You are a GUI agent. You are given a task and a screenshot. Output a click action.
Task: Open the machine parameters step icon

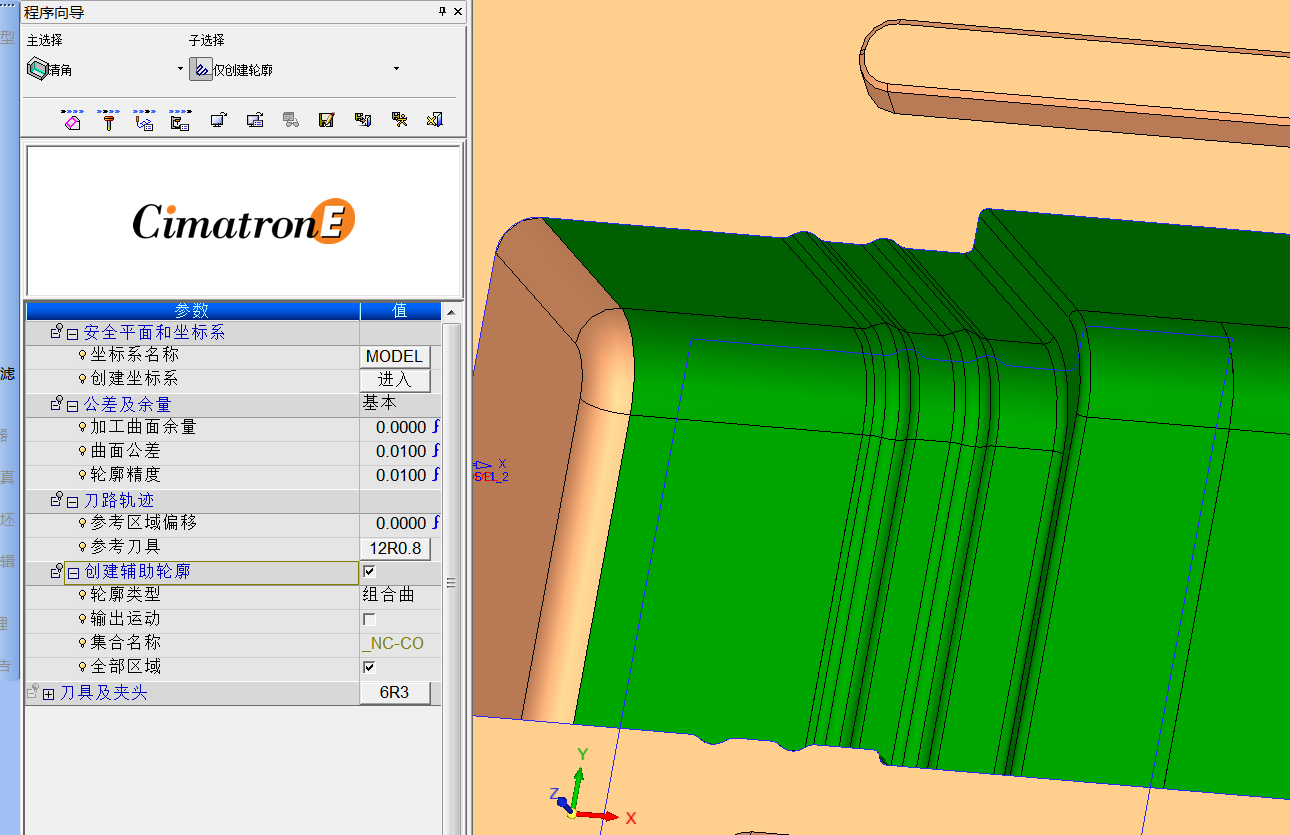(180, 121)
